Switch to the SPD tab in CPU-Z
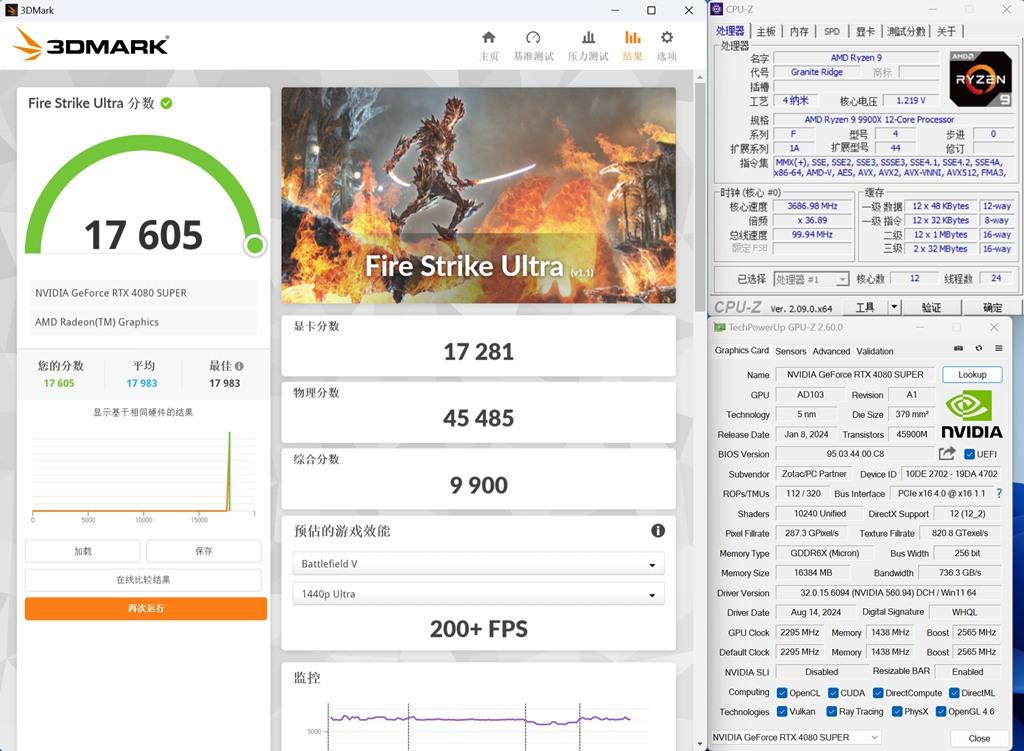The width and height of the screenshot is (1024, 751). [x=831, y=32]
